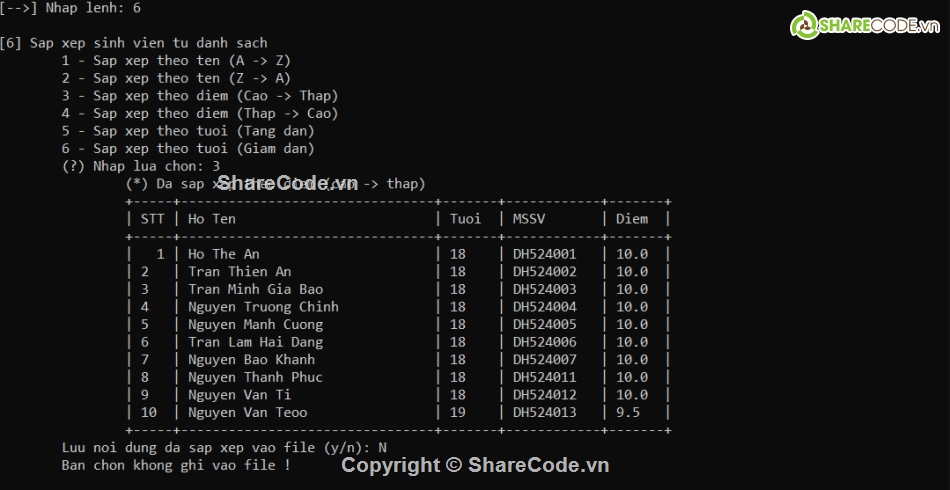Select the name "Nguyen Van Teoo"
950x490 pixels.
247,412
